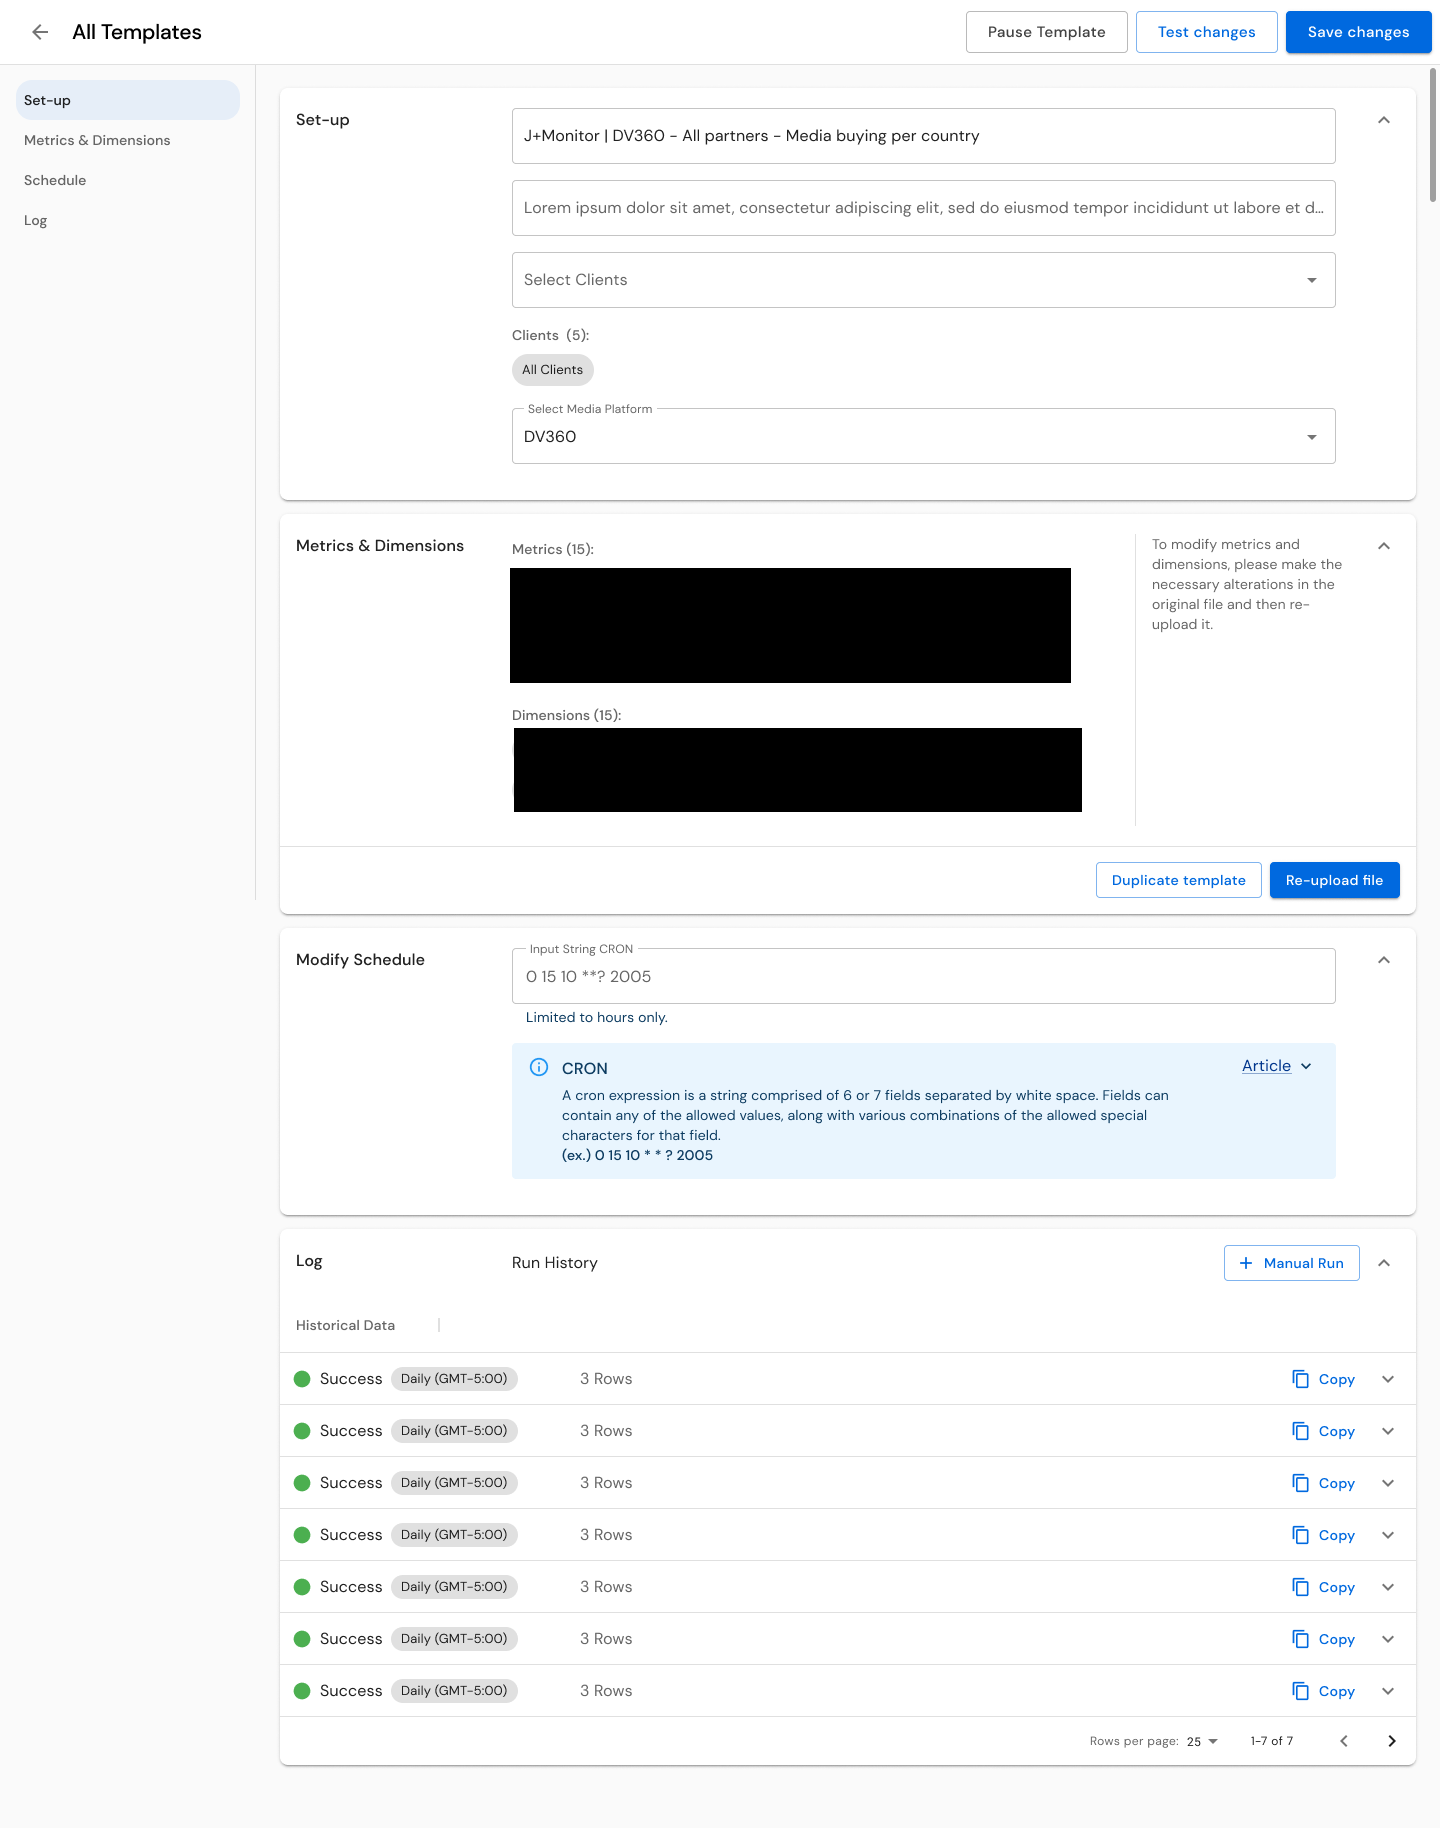Edit the template name field J+Monitor DV360

pyautogui.click(x=923, y=136)
